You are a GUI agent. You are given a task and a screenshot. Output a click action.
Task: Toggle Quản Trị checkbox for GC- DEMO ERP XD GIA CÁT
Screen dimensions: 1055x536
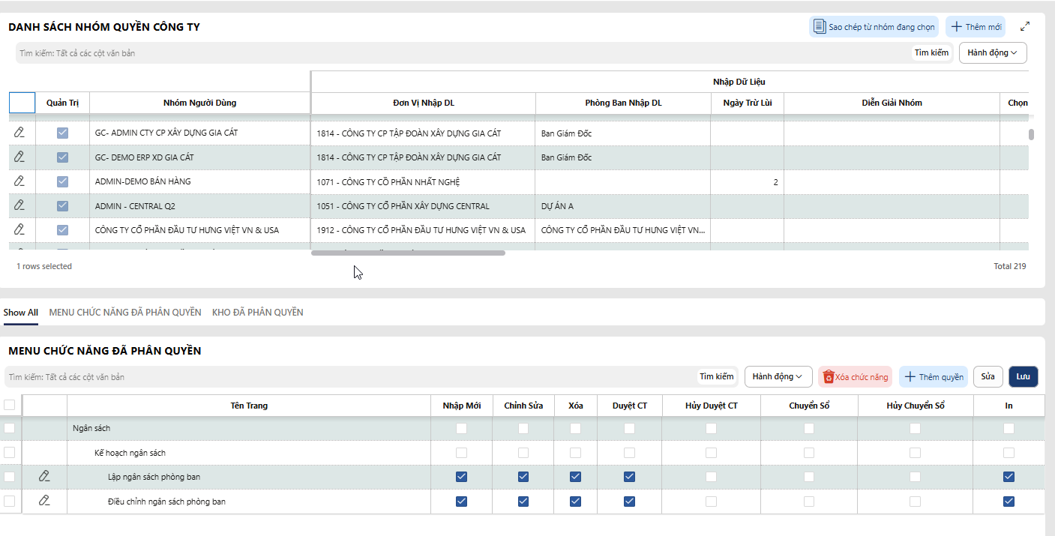coord(63,157)
